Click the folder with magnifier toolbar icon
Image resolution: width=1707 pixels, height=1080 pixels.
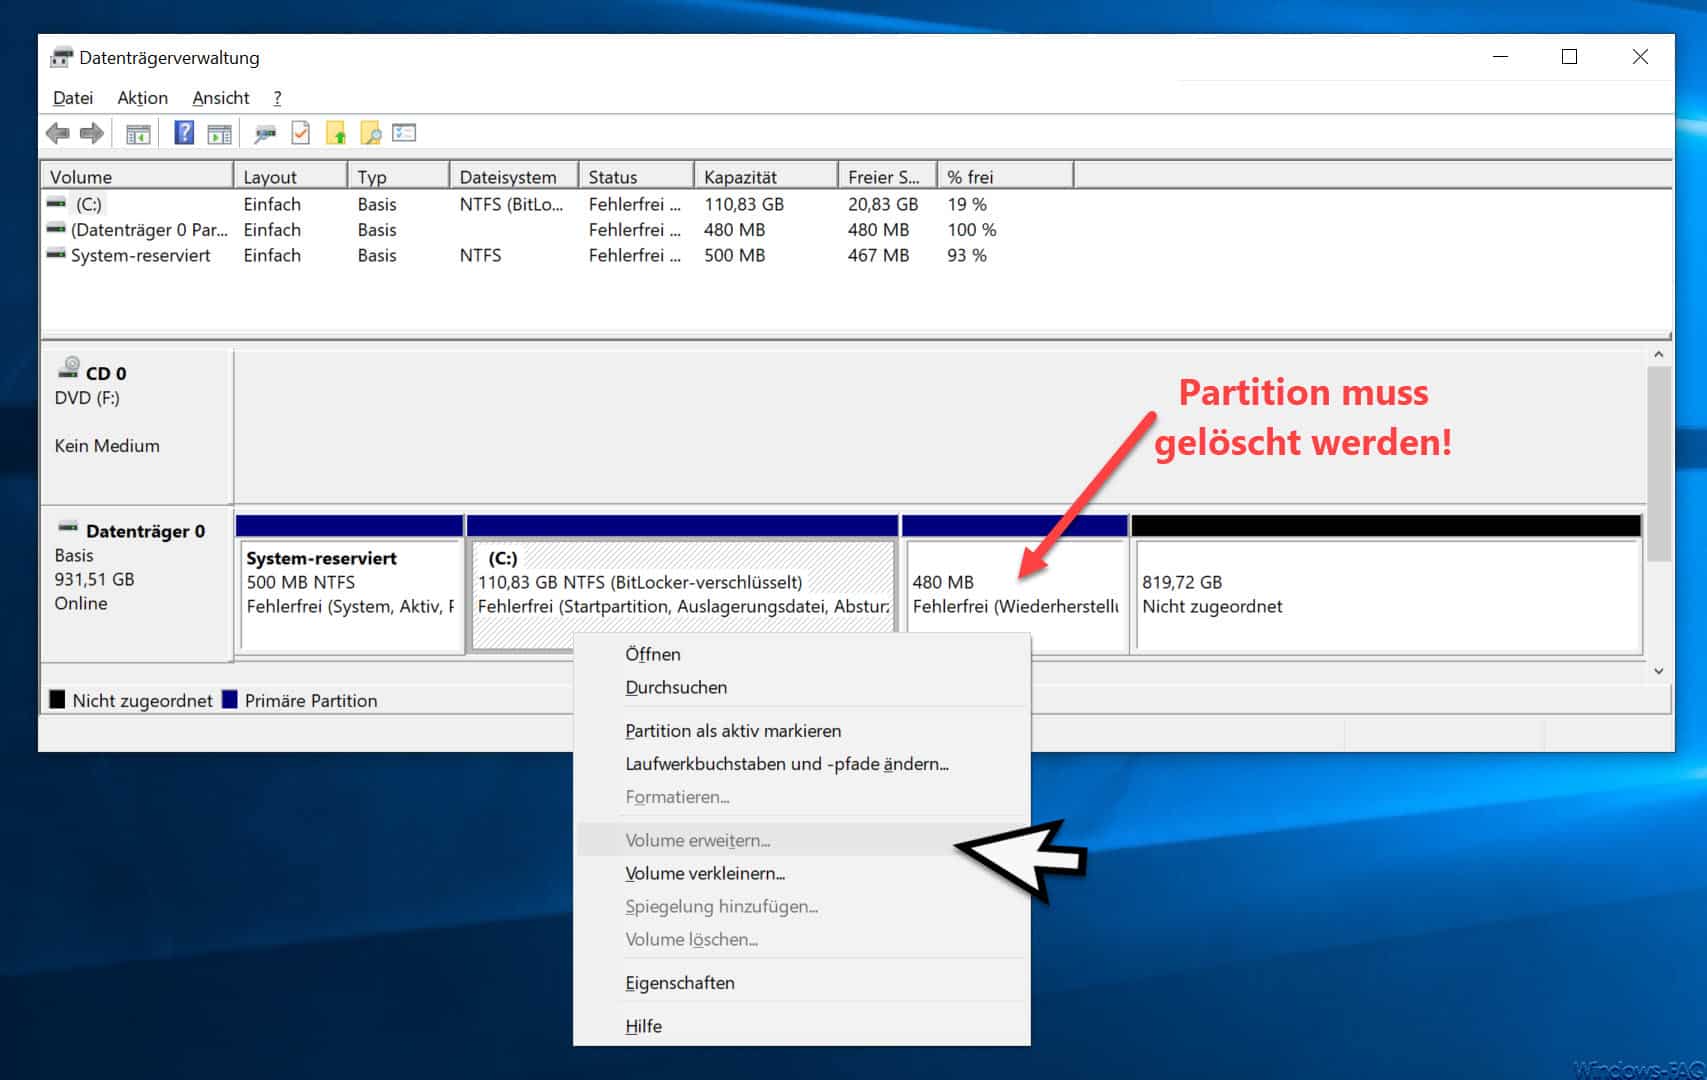(370, 133)
